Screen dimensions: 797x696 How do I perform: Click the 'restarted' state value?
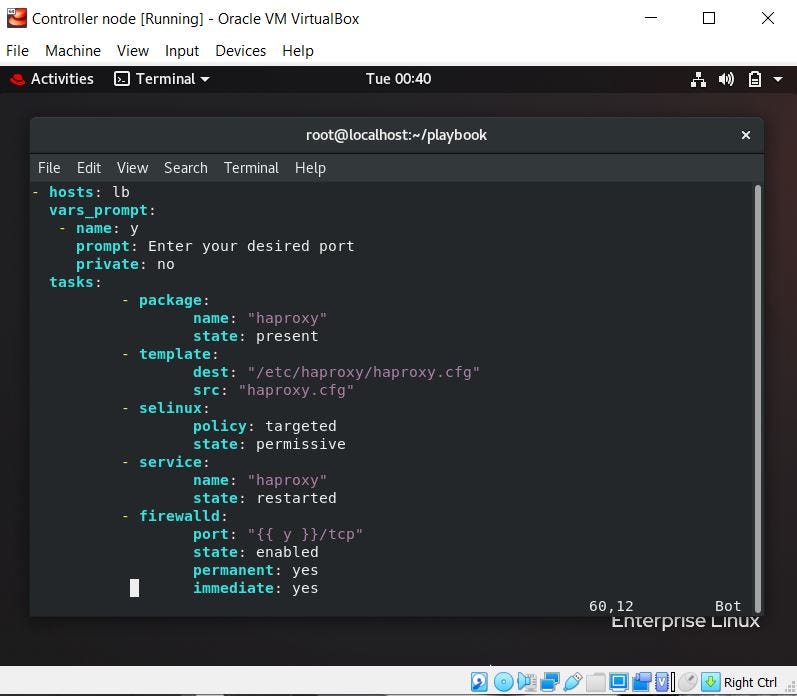(x=296, y=498)
